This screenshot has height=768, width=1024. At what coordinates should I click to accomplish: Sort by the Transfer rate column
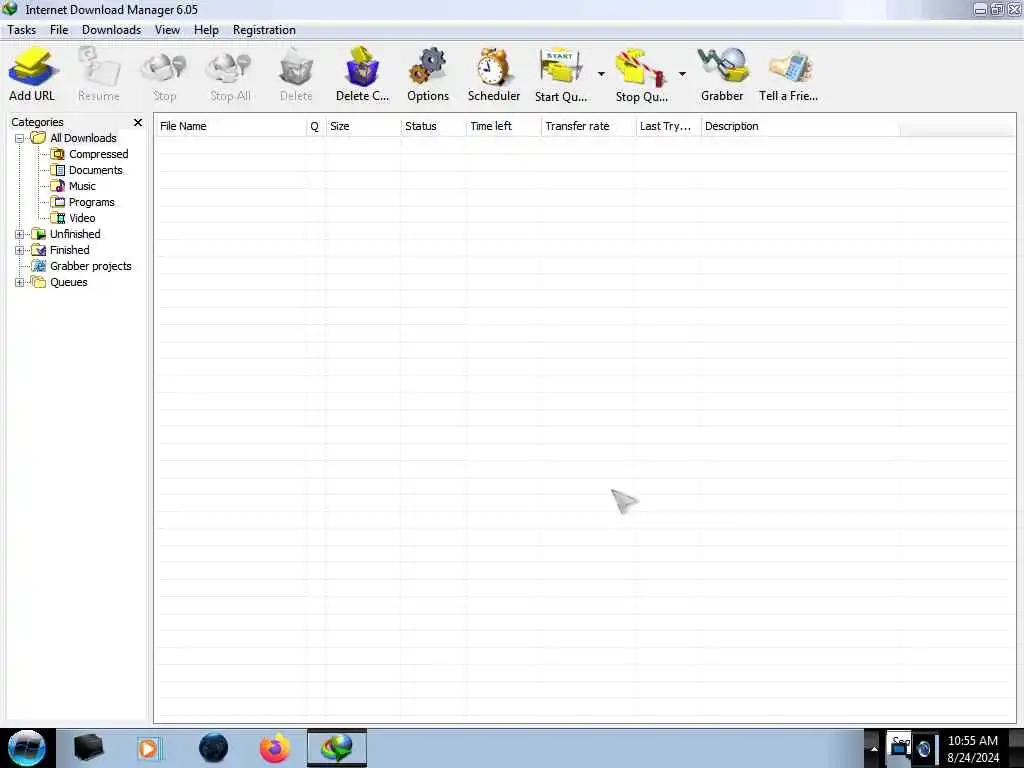pos(588,126)
